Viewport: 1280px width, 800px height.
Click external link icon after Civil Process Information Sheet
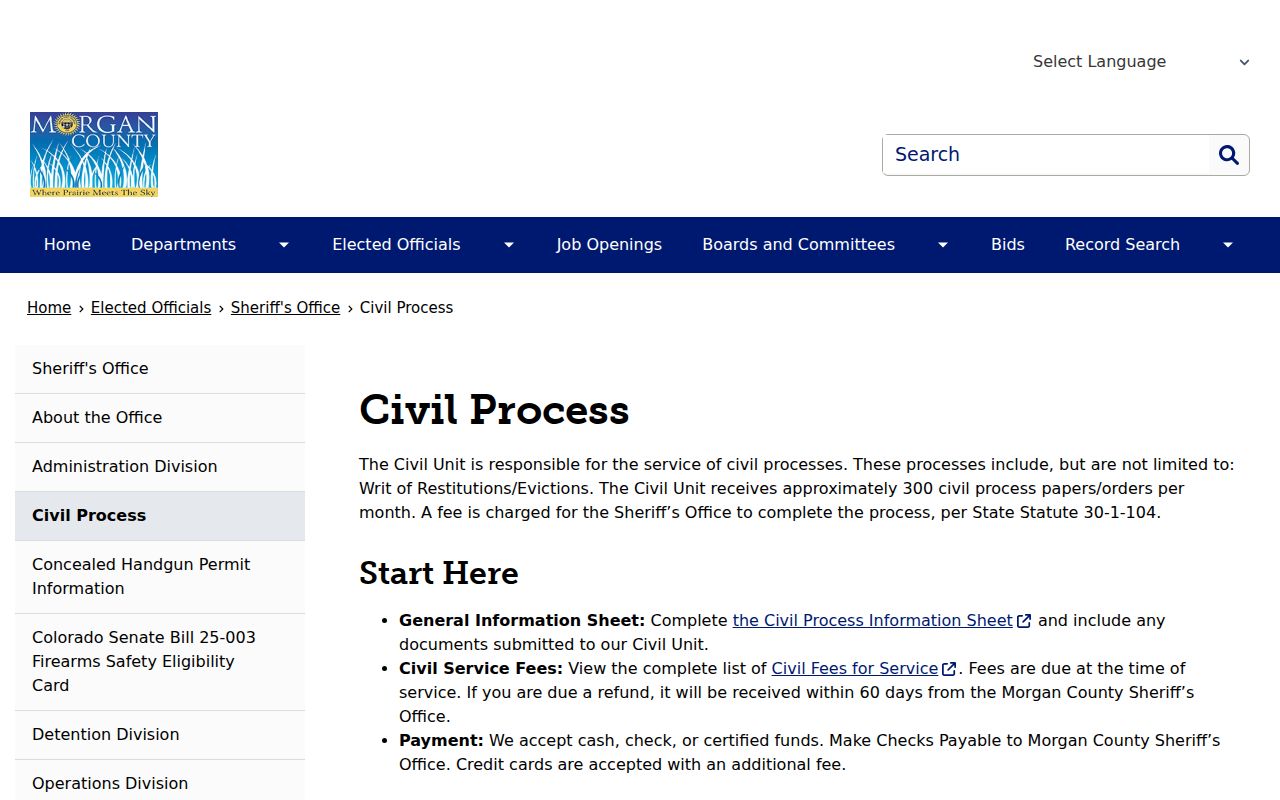[x=1024, y=621]
